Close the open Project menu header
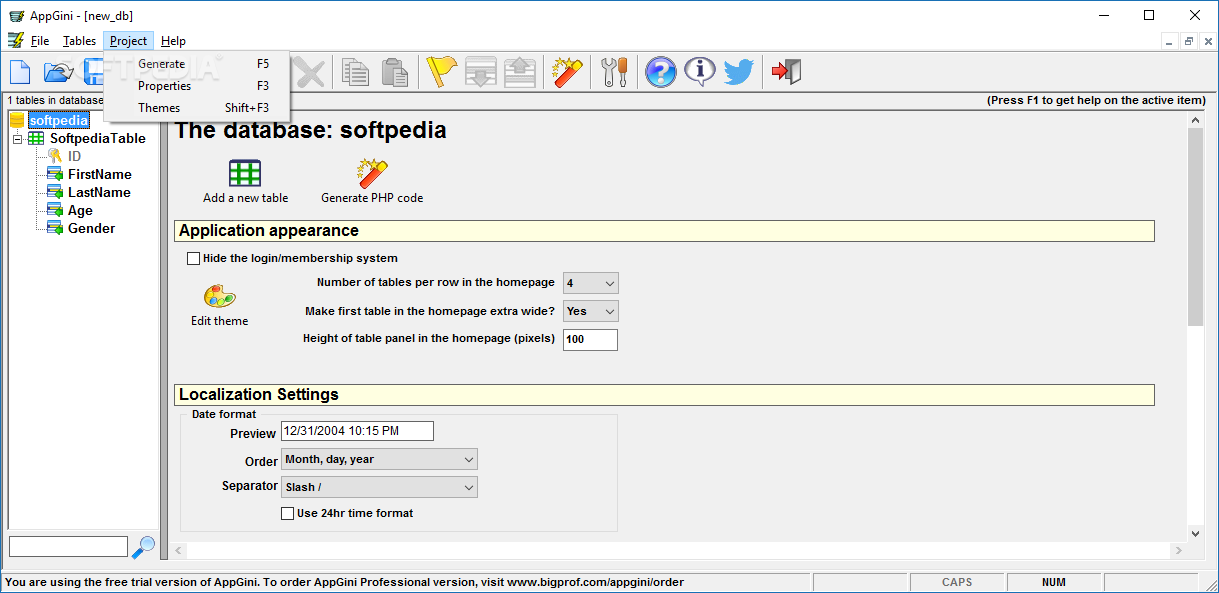 pos(128,41)
